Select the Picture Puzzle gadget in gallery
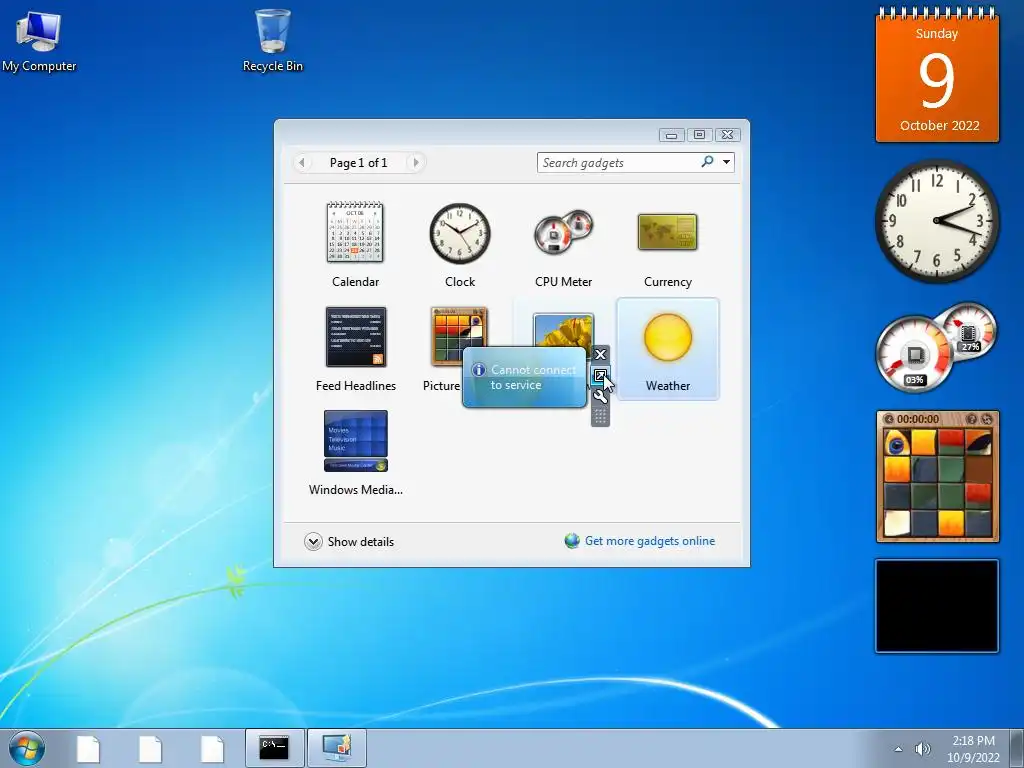Image resolution: width=1024 pixels, height=768 pixels. [x=459, y=327]
